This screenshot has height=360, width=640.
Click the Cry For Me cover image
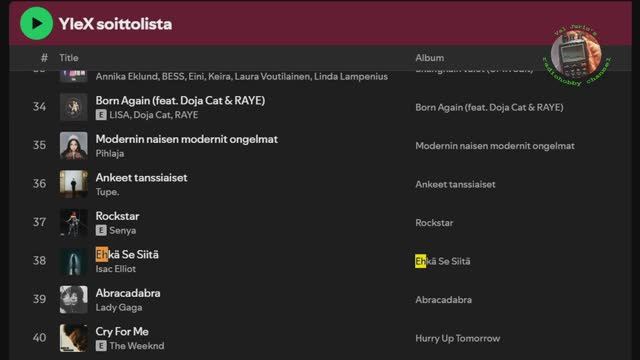pos(73,338)
